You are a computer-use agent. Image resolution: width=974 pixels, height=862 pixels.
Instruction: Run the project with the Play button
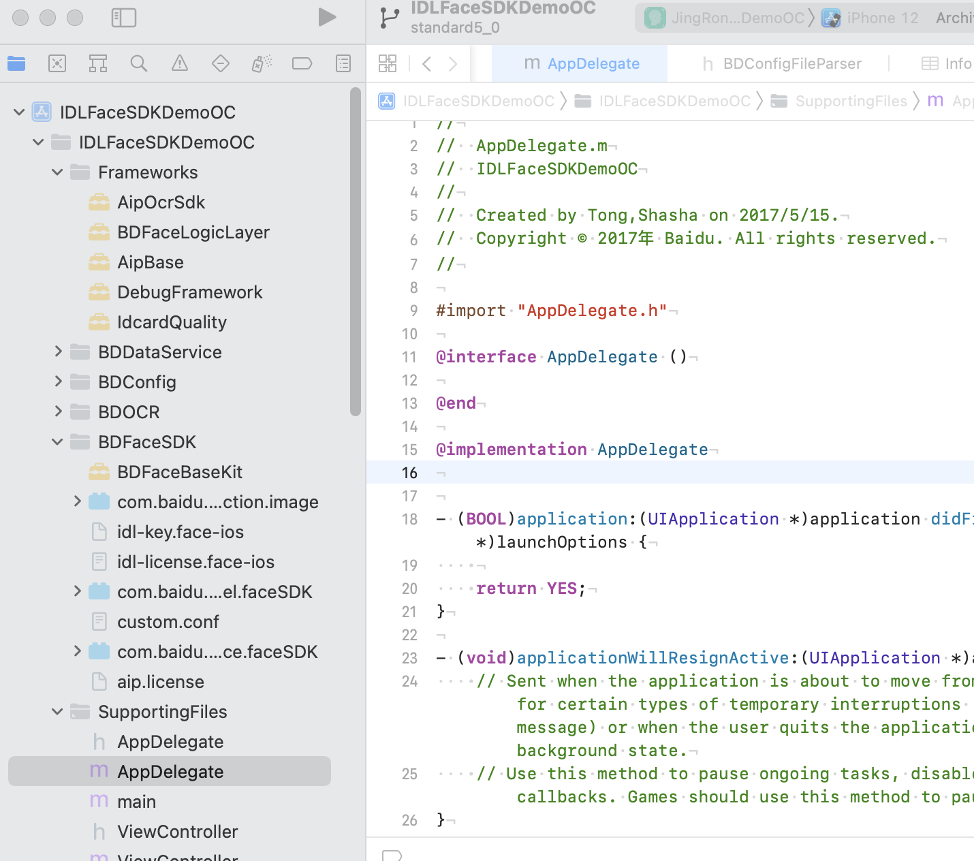click(327, 17)
